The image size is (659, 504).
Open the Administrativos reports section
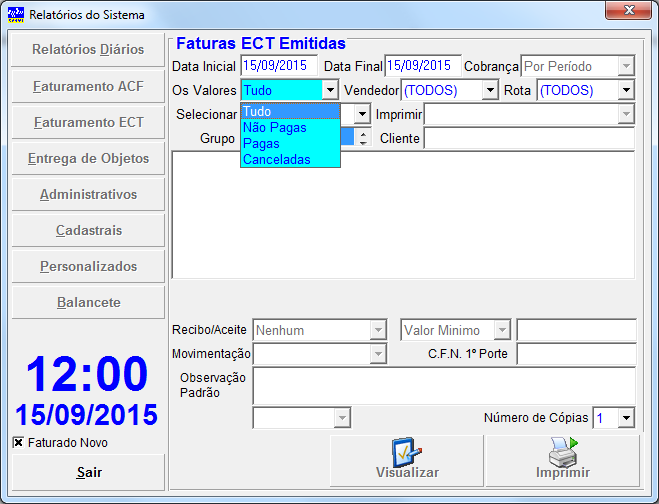(x=88, y=195)
